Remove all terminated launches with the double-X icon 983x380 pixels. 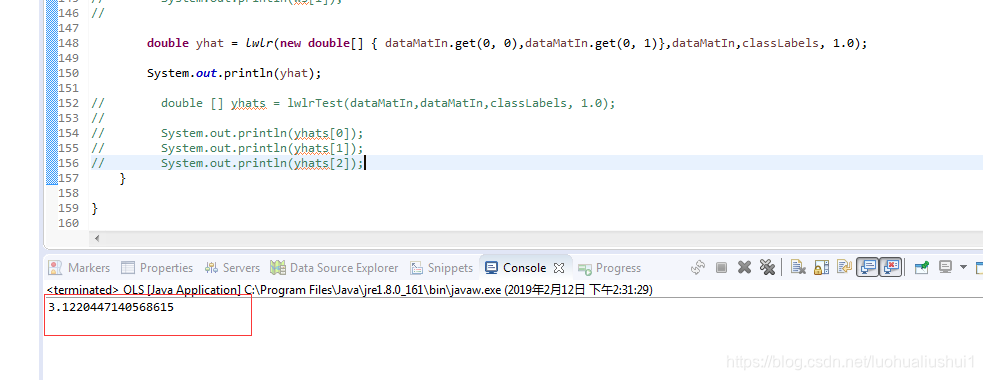767,268
